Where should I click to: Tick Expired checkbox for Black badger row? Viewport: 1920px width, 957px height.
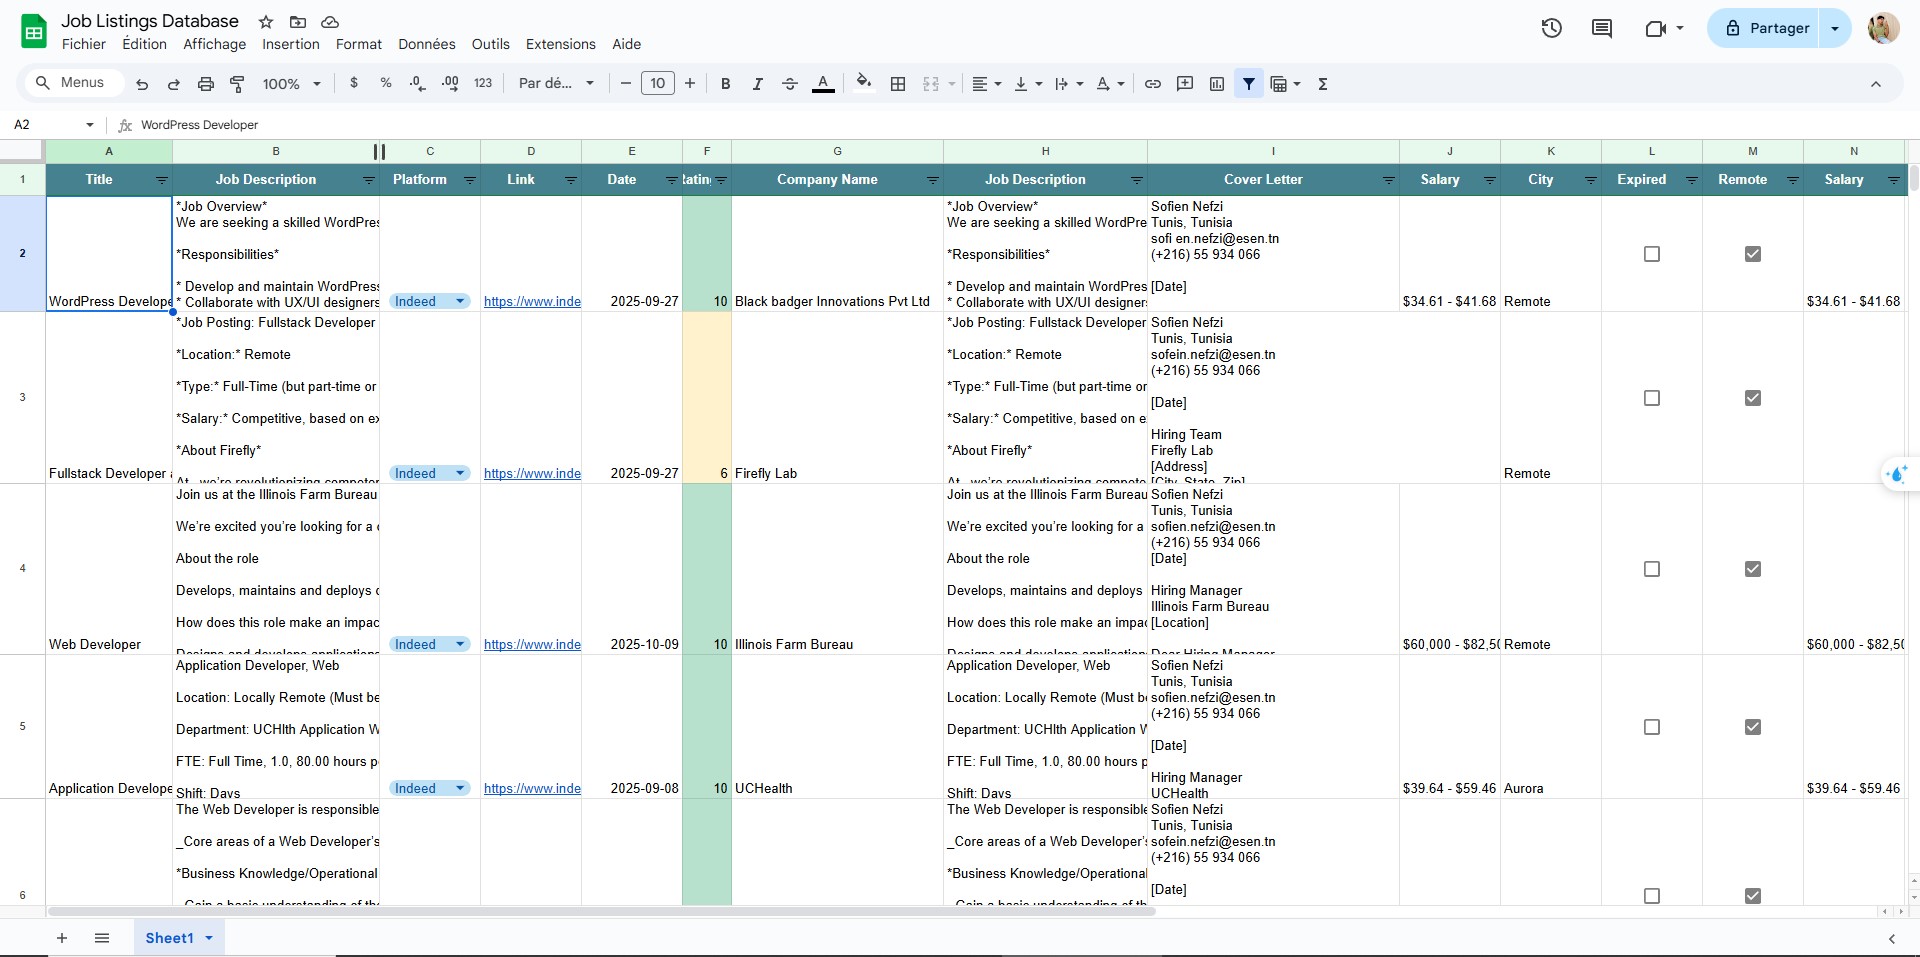(1652, 254)
